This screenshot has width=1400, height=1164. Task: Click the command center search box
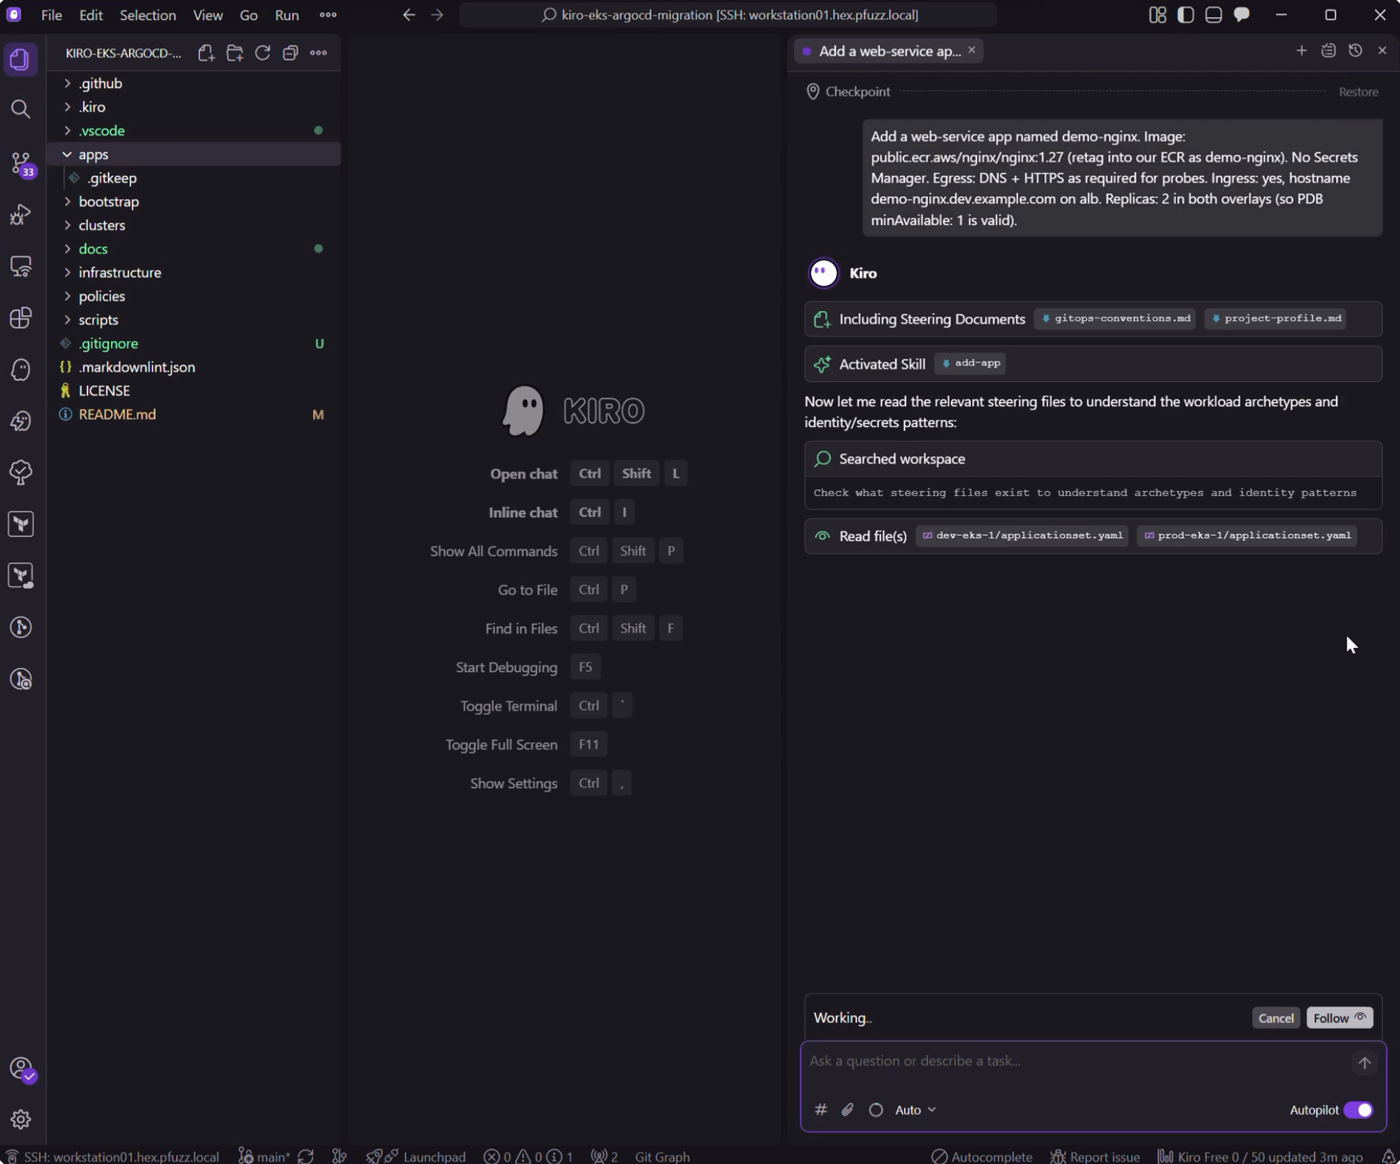click(x=728, y=15)
